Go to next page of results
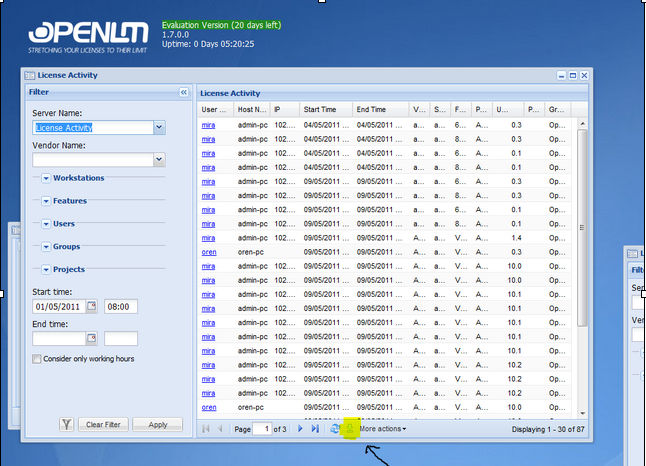This screenshot has width=646, height=466. (x=299, y=429)
